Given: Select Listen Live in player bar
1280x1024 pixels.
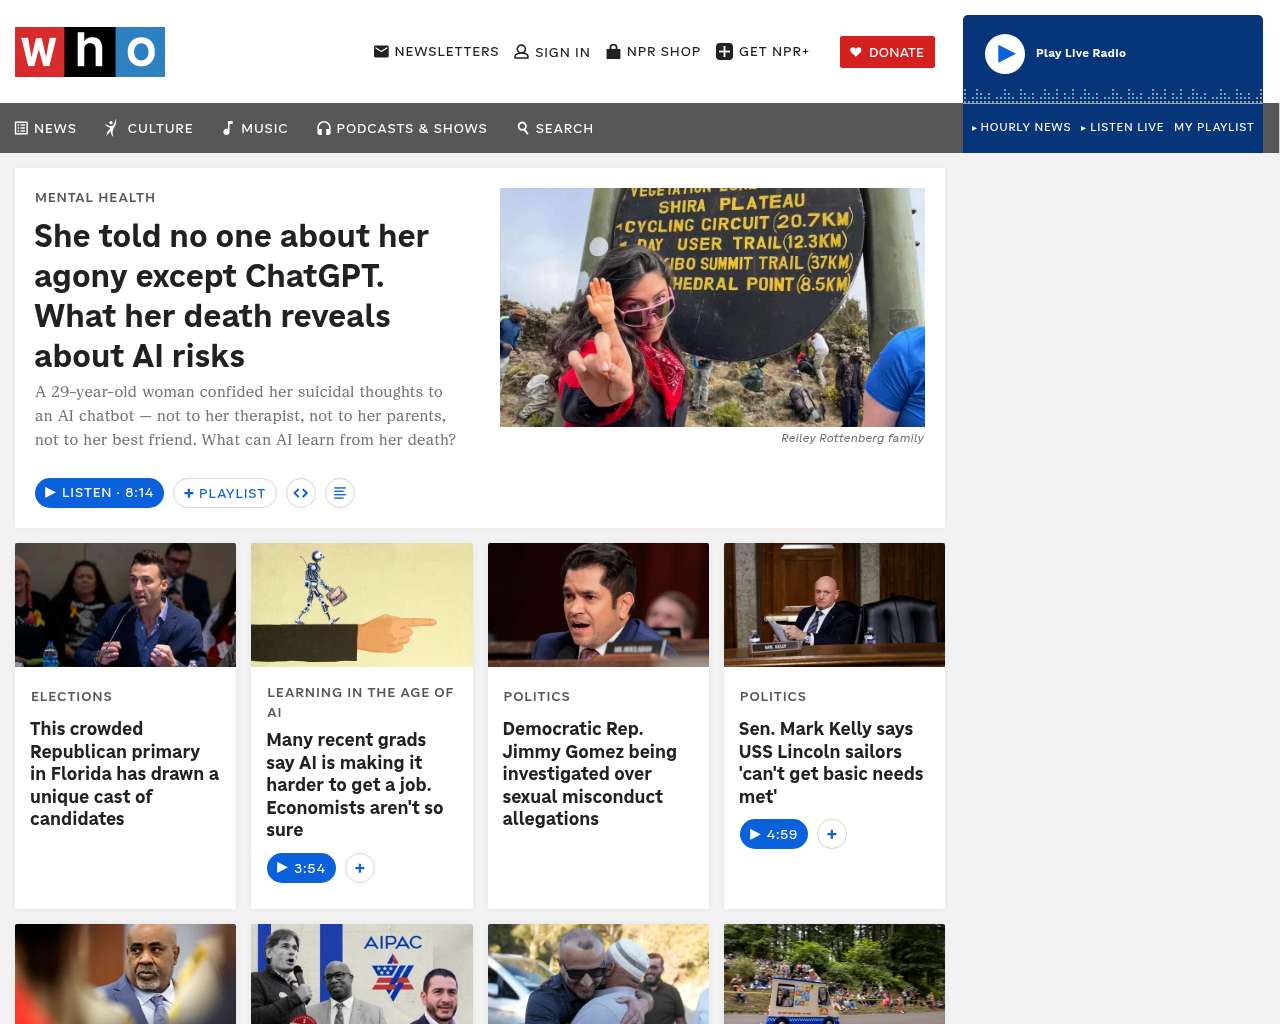Looking at the screenshot, I should (x=1122, y=127).
